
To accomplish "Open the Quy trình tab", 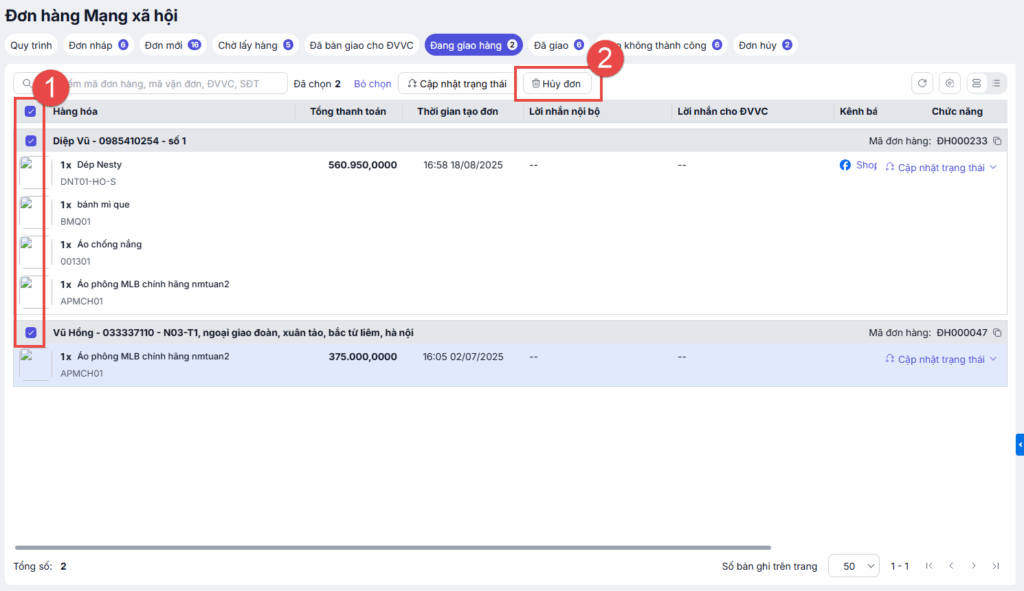I will pyautogui.click(x=31, y=45).
